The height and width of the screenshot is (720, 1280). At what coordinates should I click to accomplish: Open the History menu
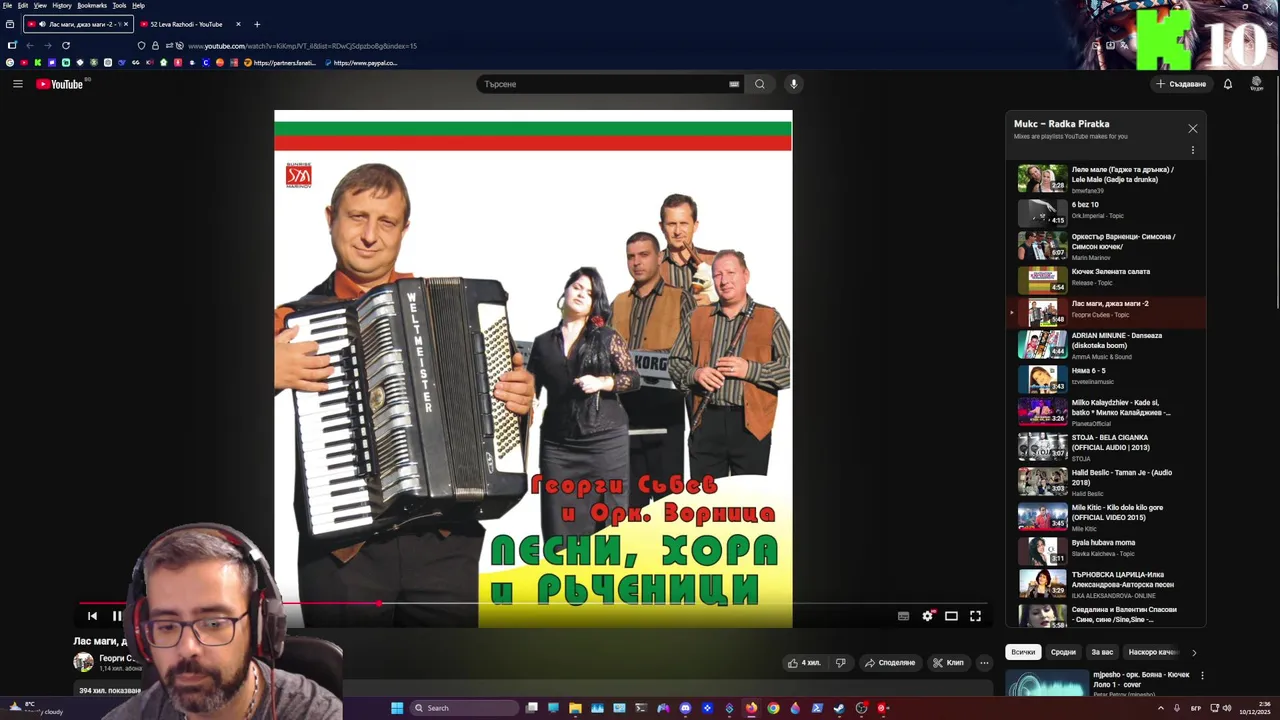click(x=62, y=5)
